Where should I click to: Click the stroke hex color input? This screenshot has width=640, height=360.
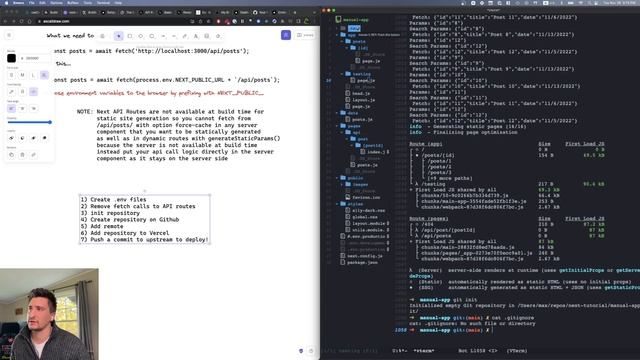[35, 58]
